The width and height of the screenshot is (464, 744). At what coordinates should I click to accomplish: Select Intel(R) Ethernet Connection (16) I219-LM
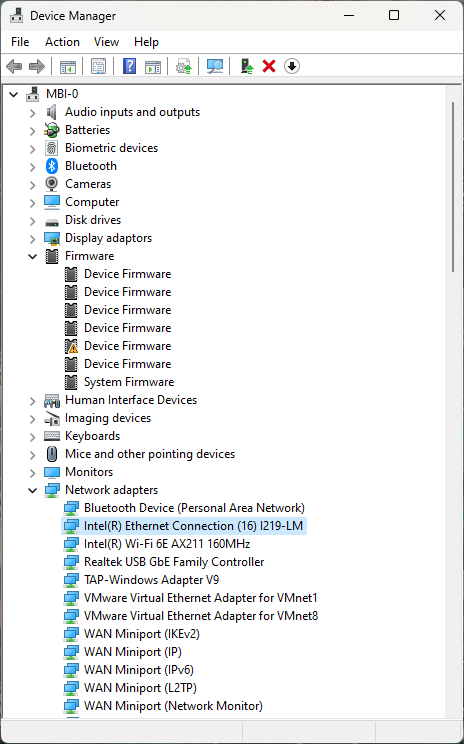tap(193, 526)
